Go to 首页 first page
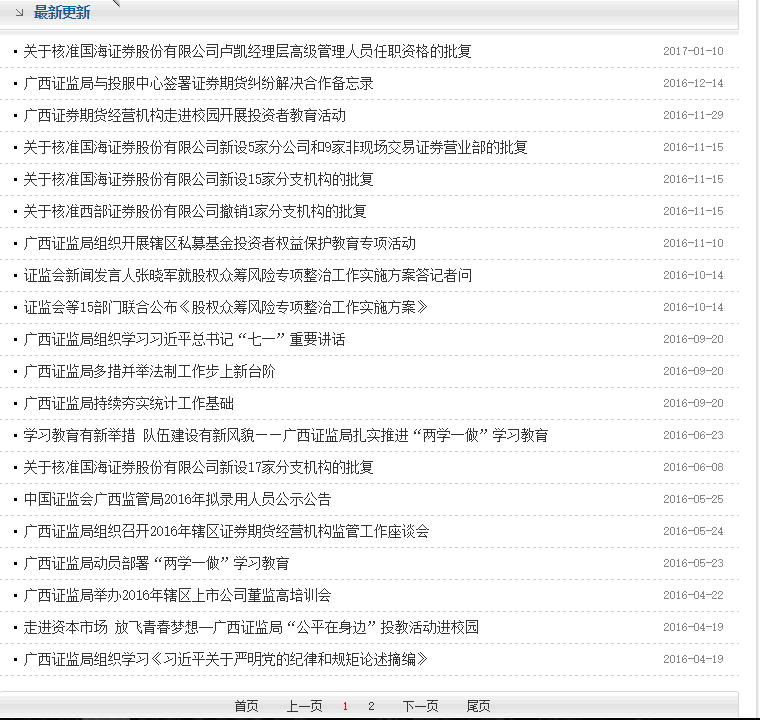Image resolution: width=760 pixels, height=720 pixels. coord(246,706)
